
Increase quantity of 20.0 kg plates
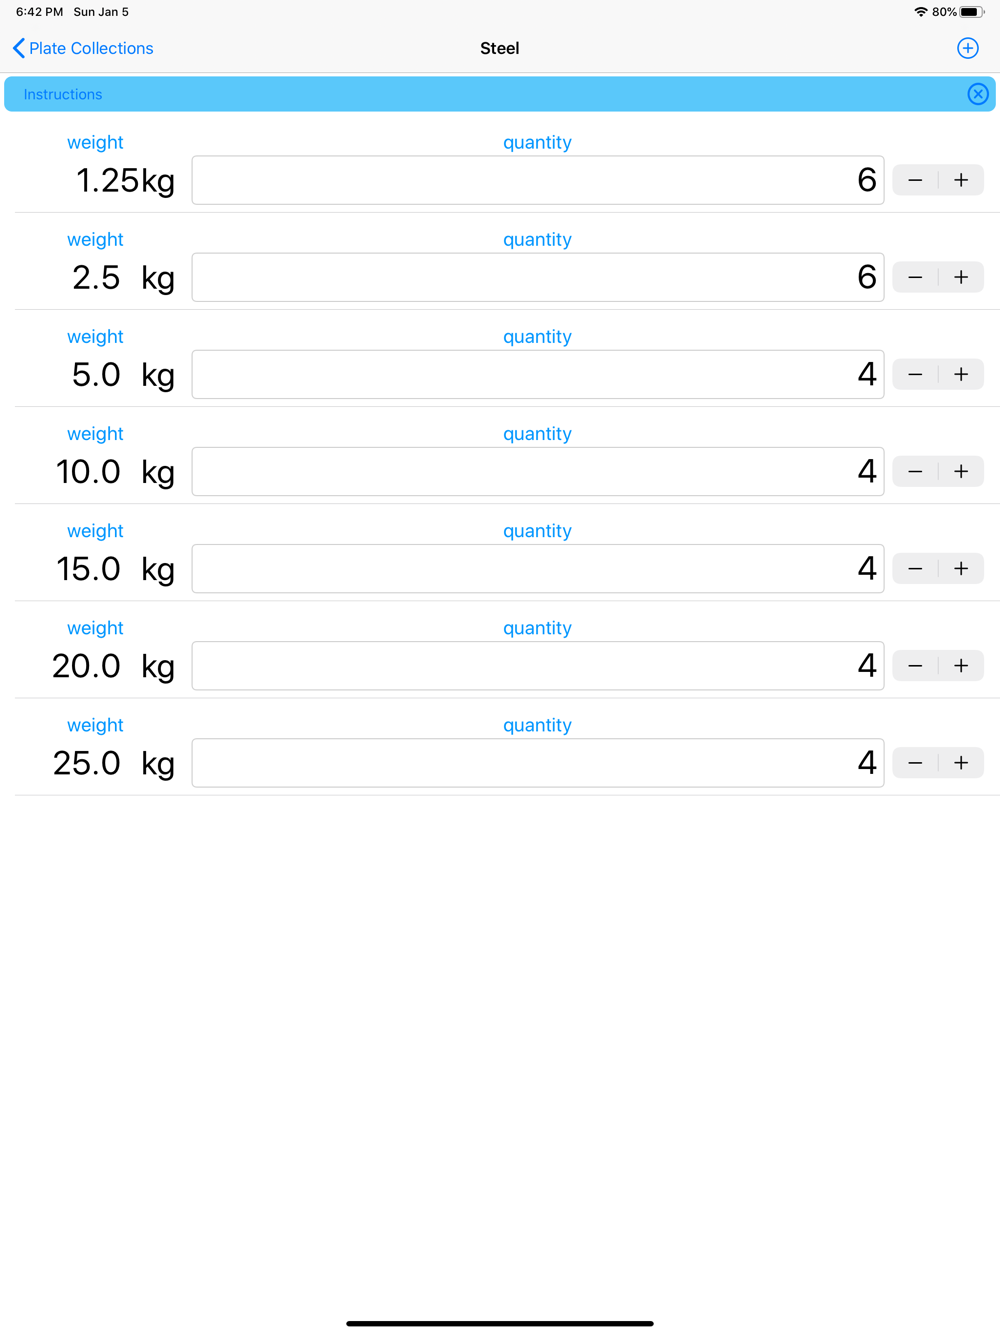point(961,665)
